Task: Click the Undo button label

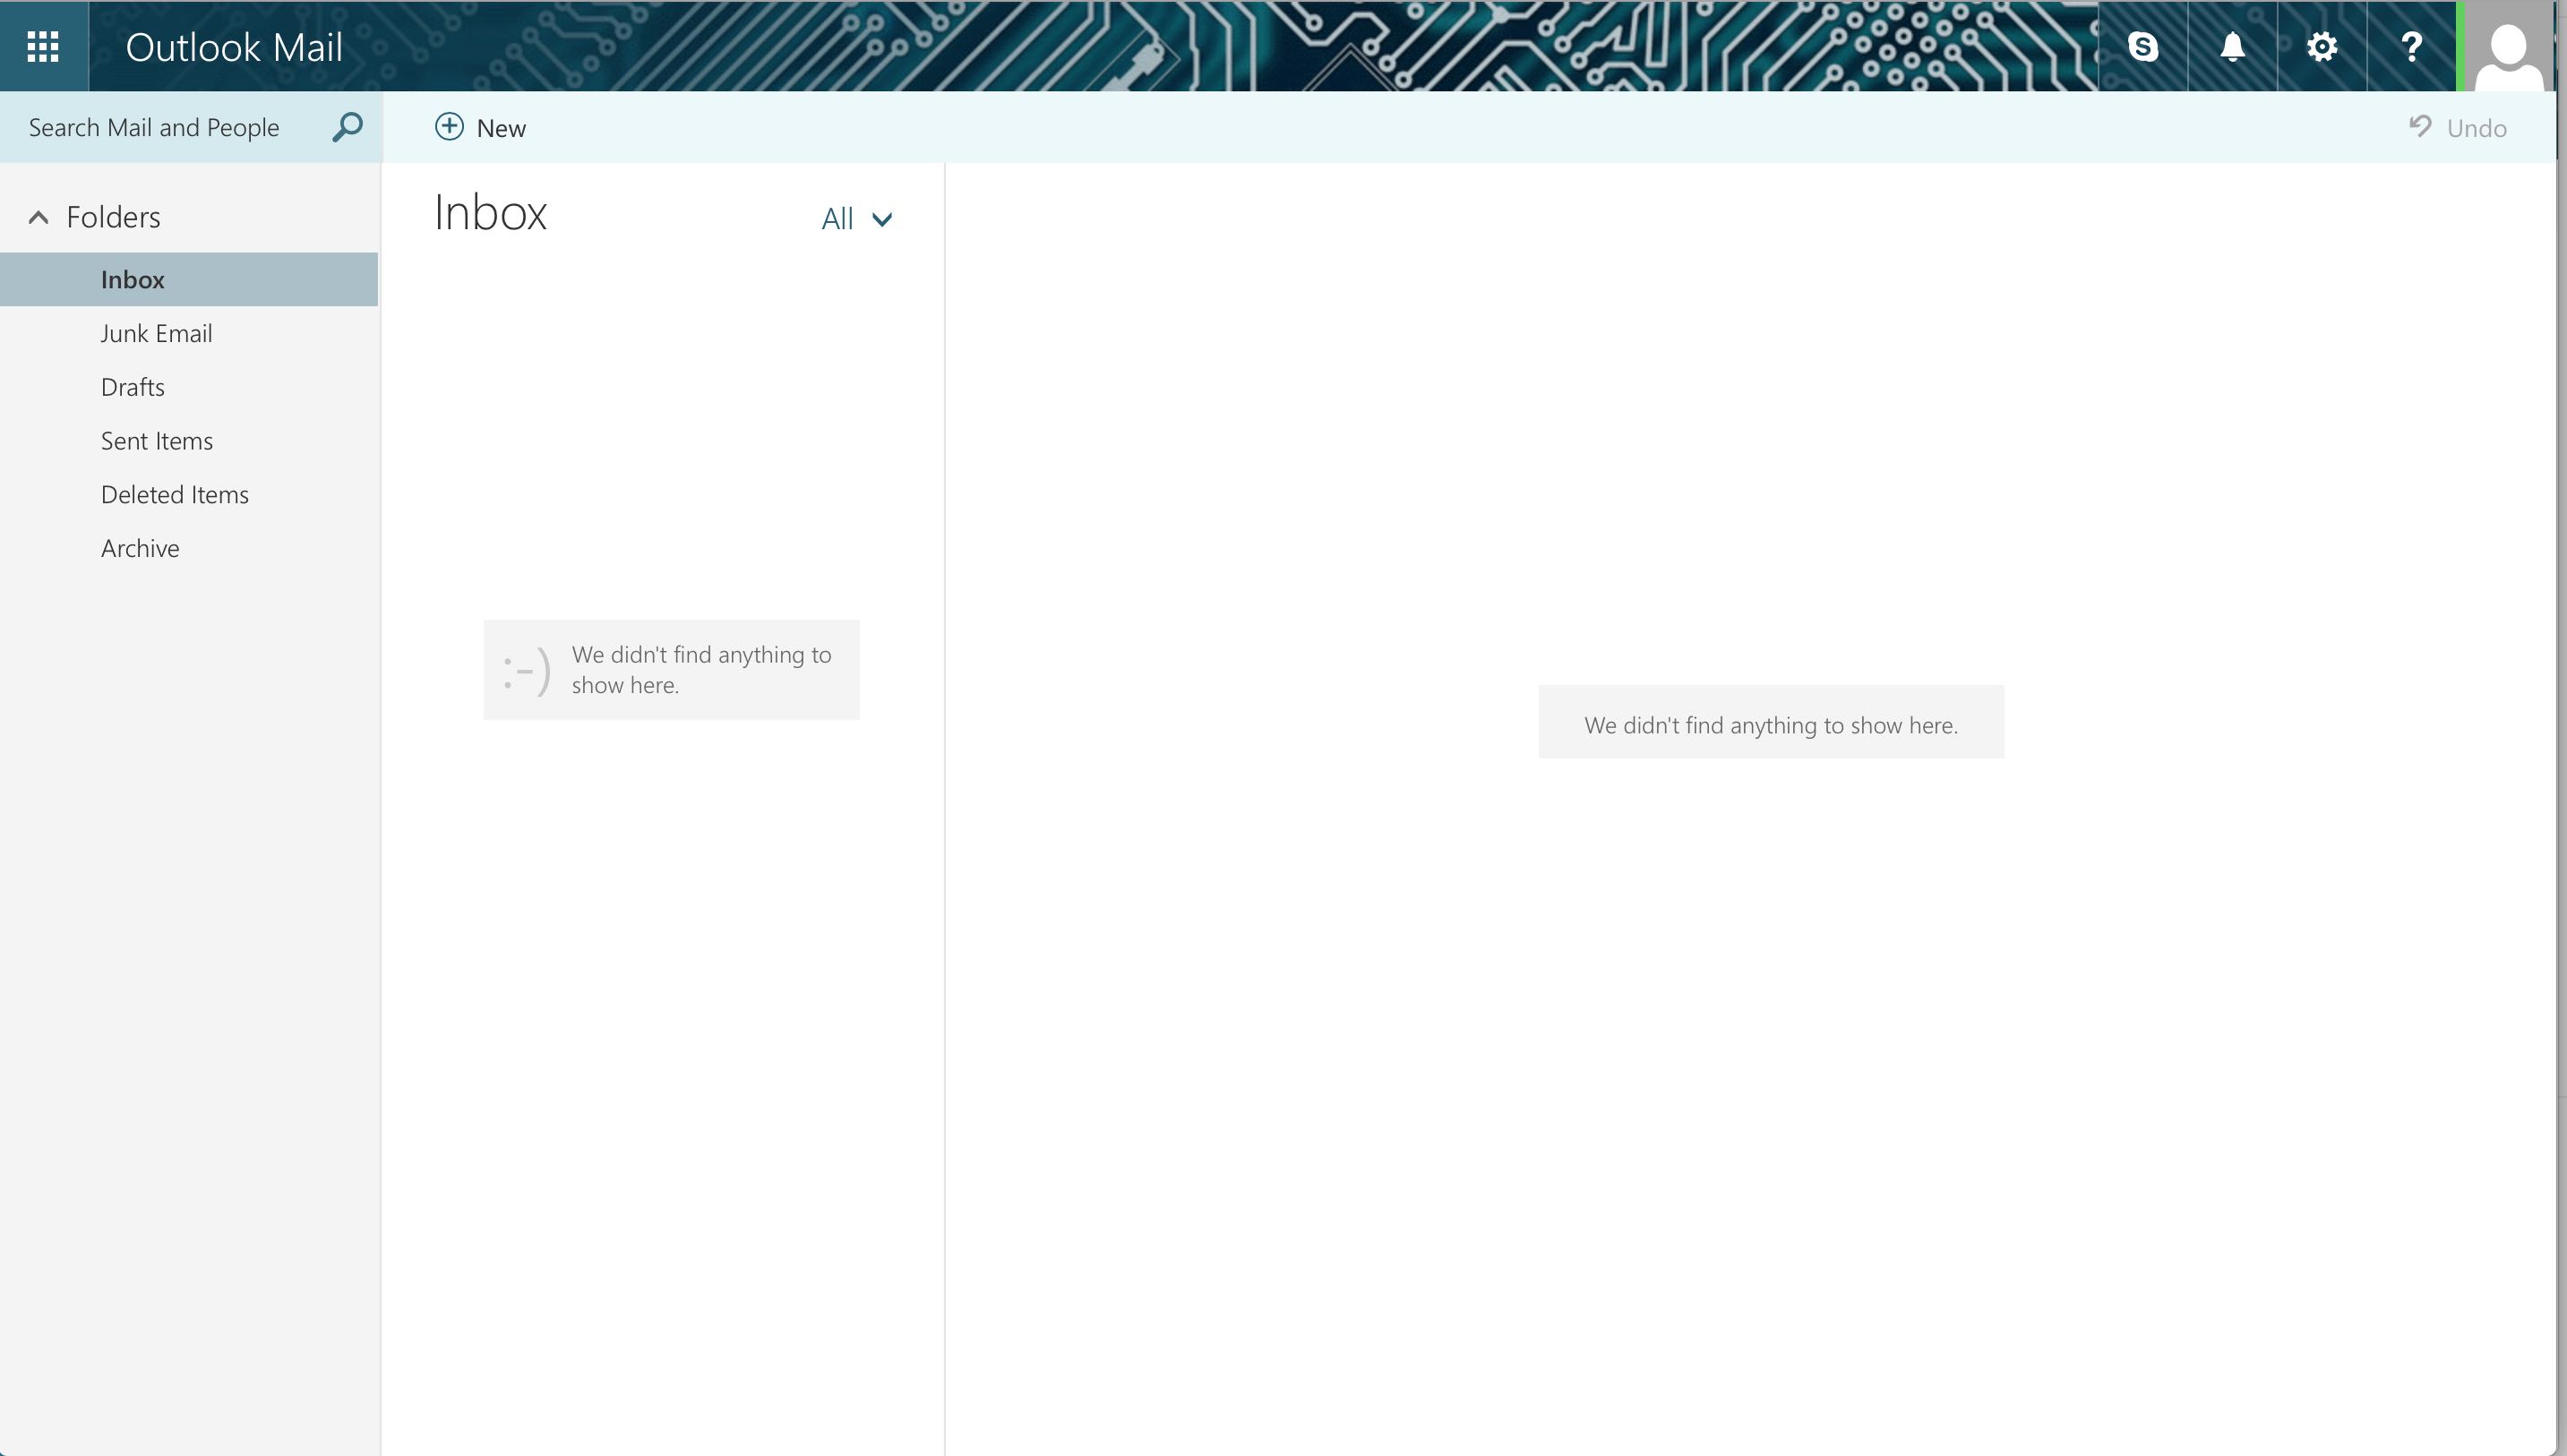Action: pos(2477,128)
